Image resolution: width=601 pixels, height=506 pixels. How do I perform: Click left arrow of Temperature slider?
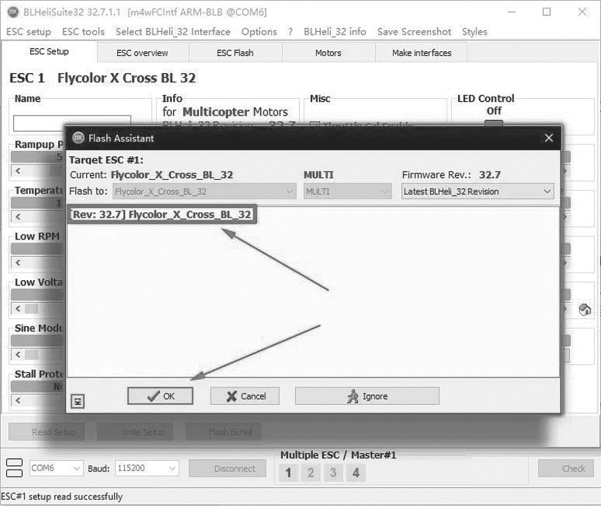(x=18, y=217)
